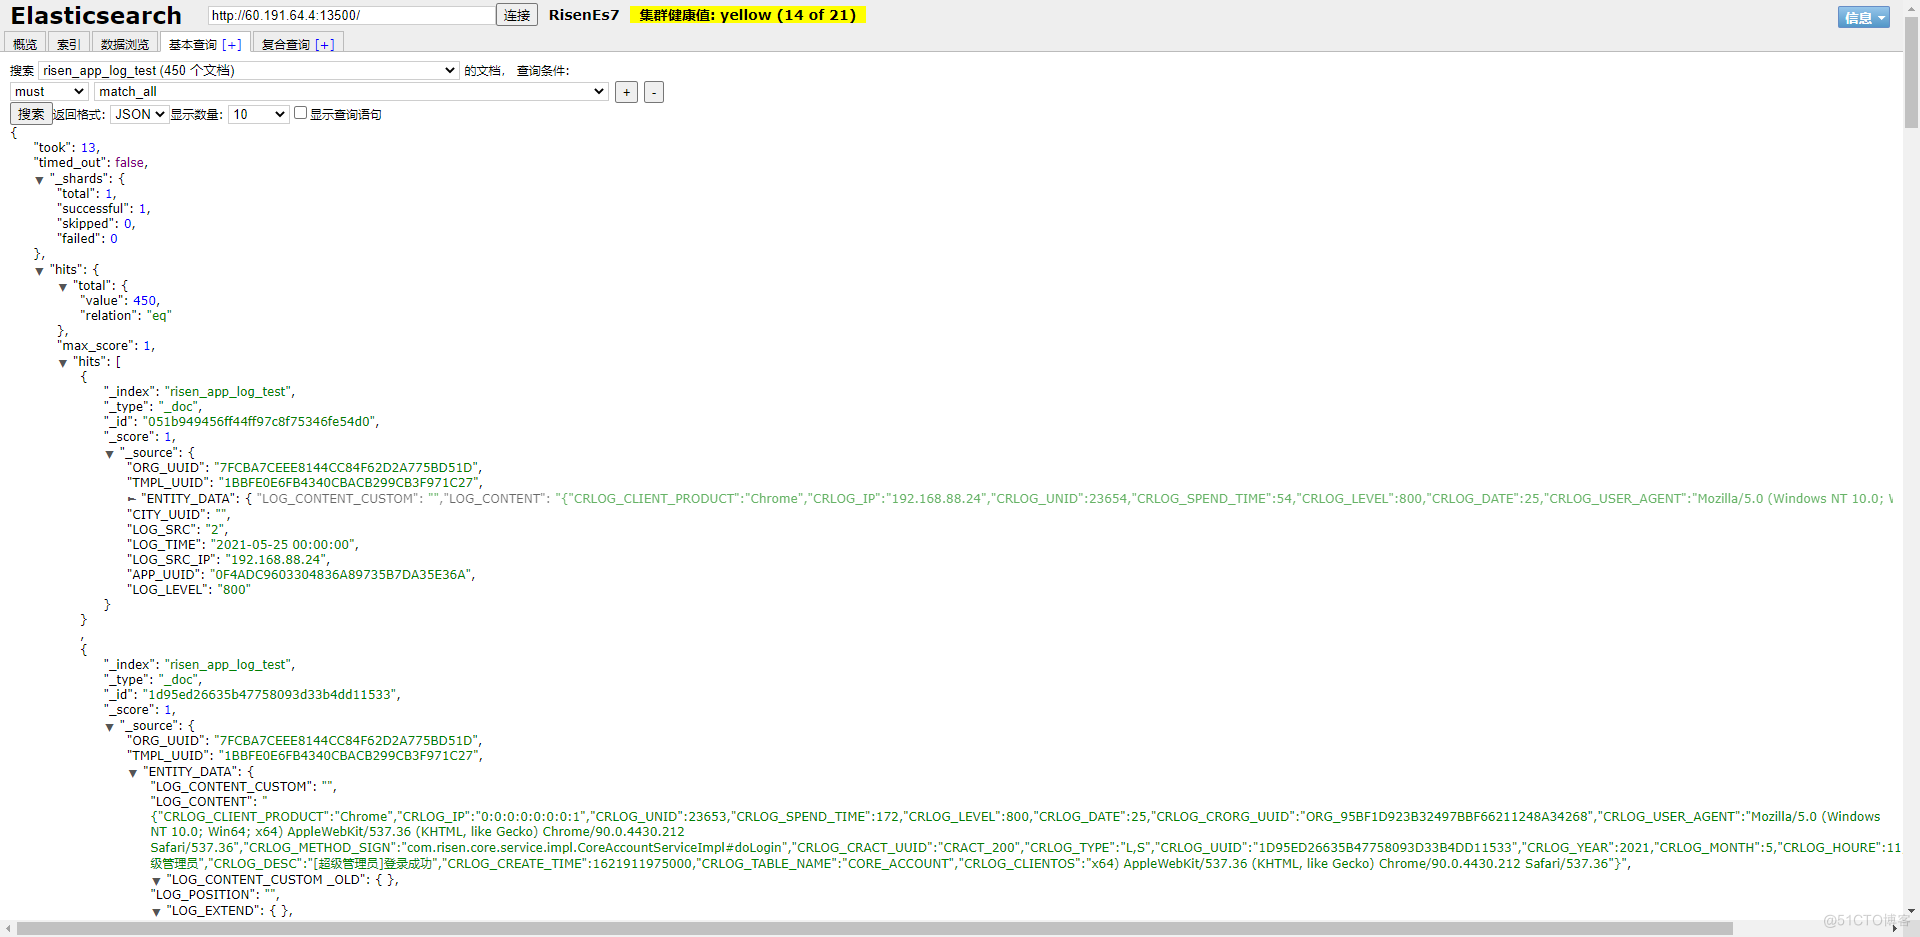
Task: Collapse the second result's "_source" node
Action: click(x=110, y=727)
